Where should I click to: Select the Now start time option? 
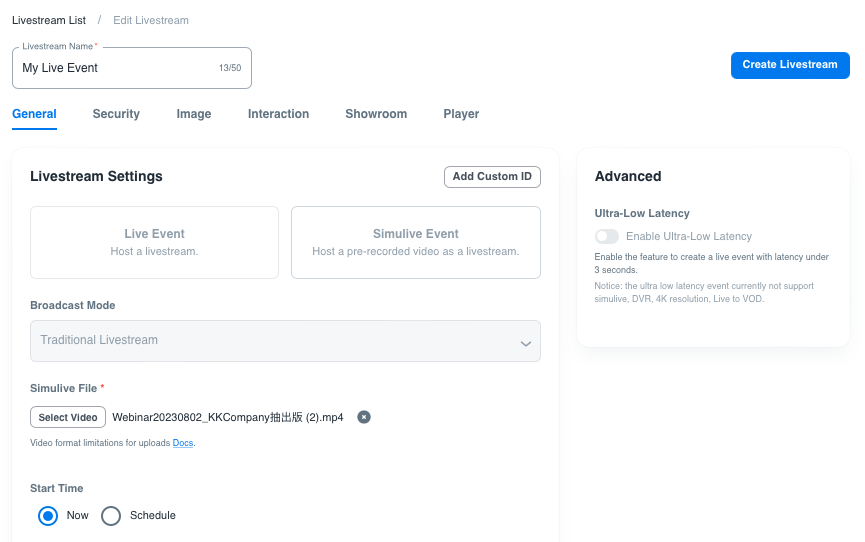pyautogui.click(x=47, y=516)
